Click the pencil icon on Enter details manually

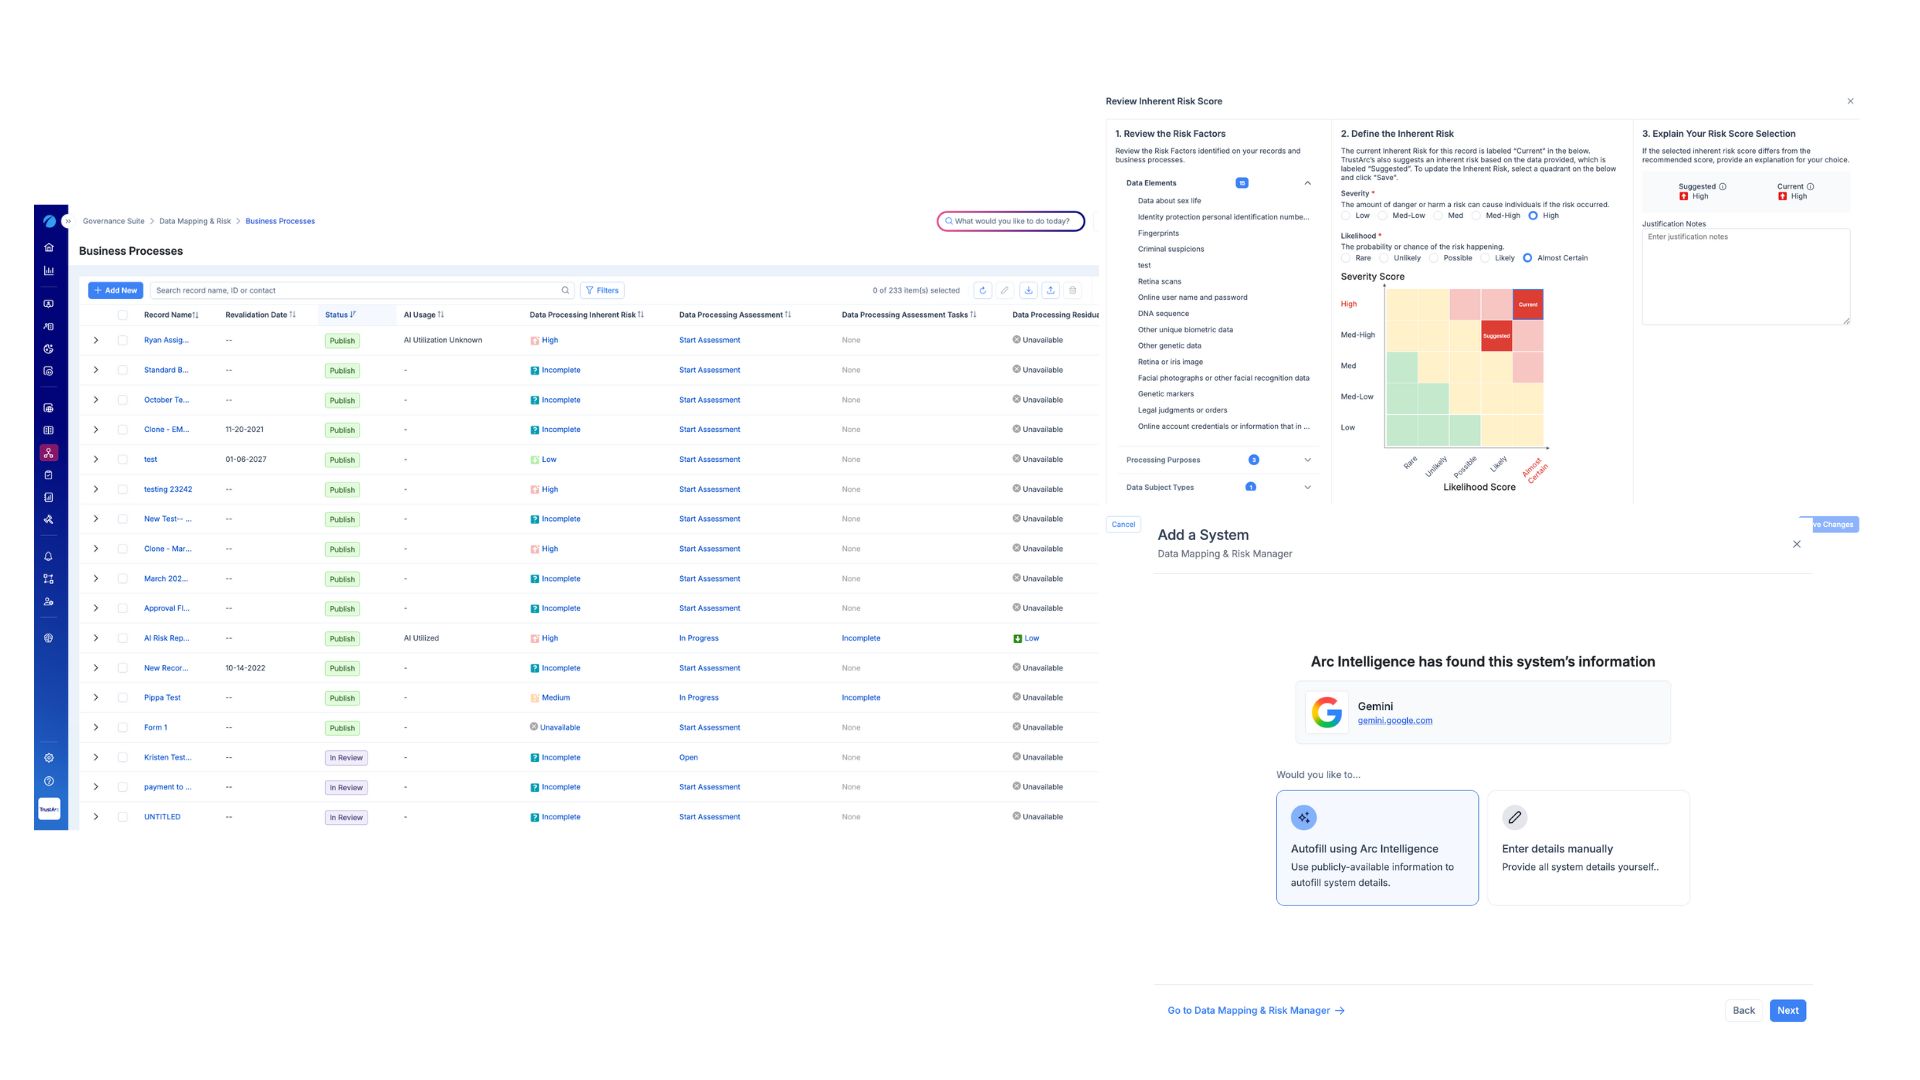(1514, 817)
